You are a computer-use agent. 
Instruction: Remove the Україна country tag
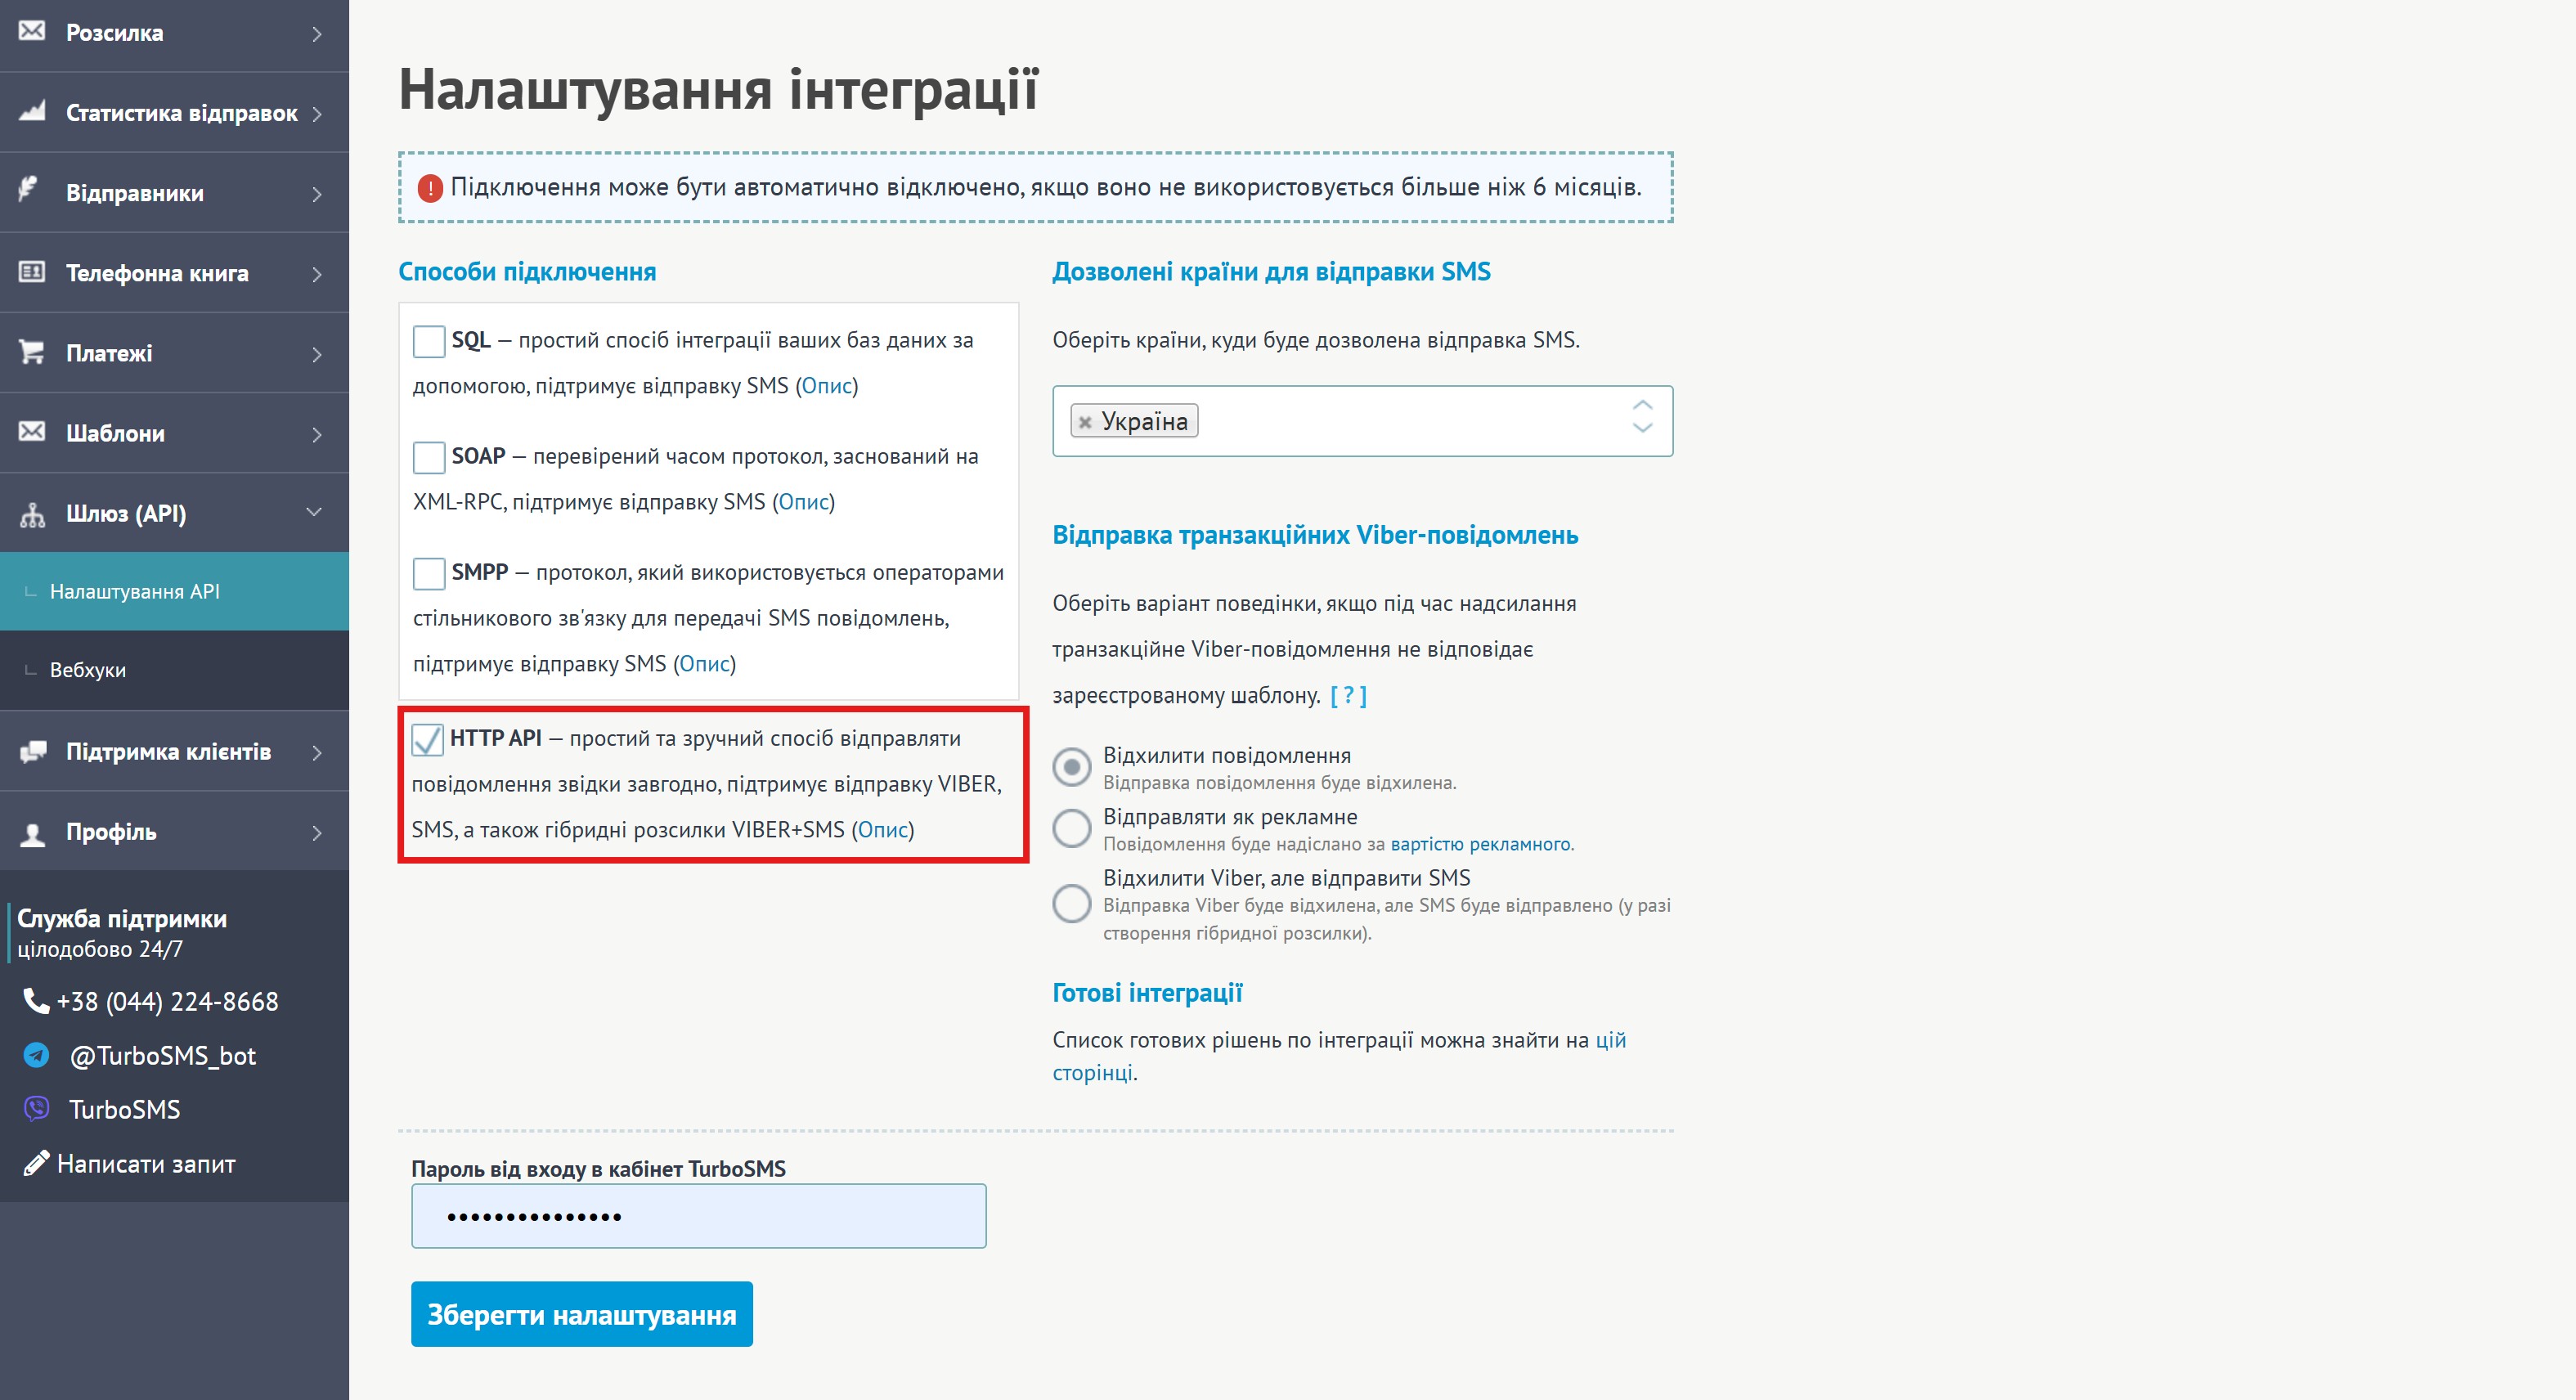(1085, 420)
